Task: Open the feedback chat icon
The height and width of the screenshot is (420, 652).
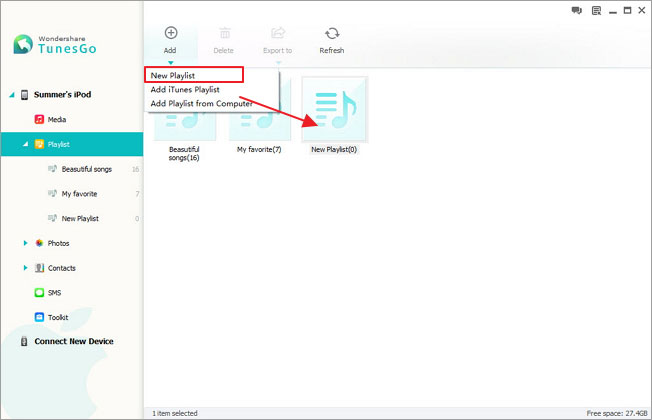Action: point(576,10)
